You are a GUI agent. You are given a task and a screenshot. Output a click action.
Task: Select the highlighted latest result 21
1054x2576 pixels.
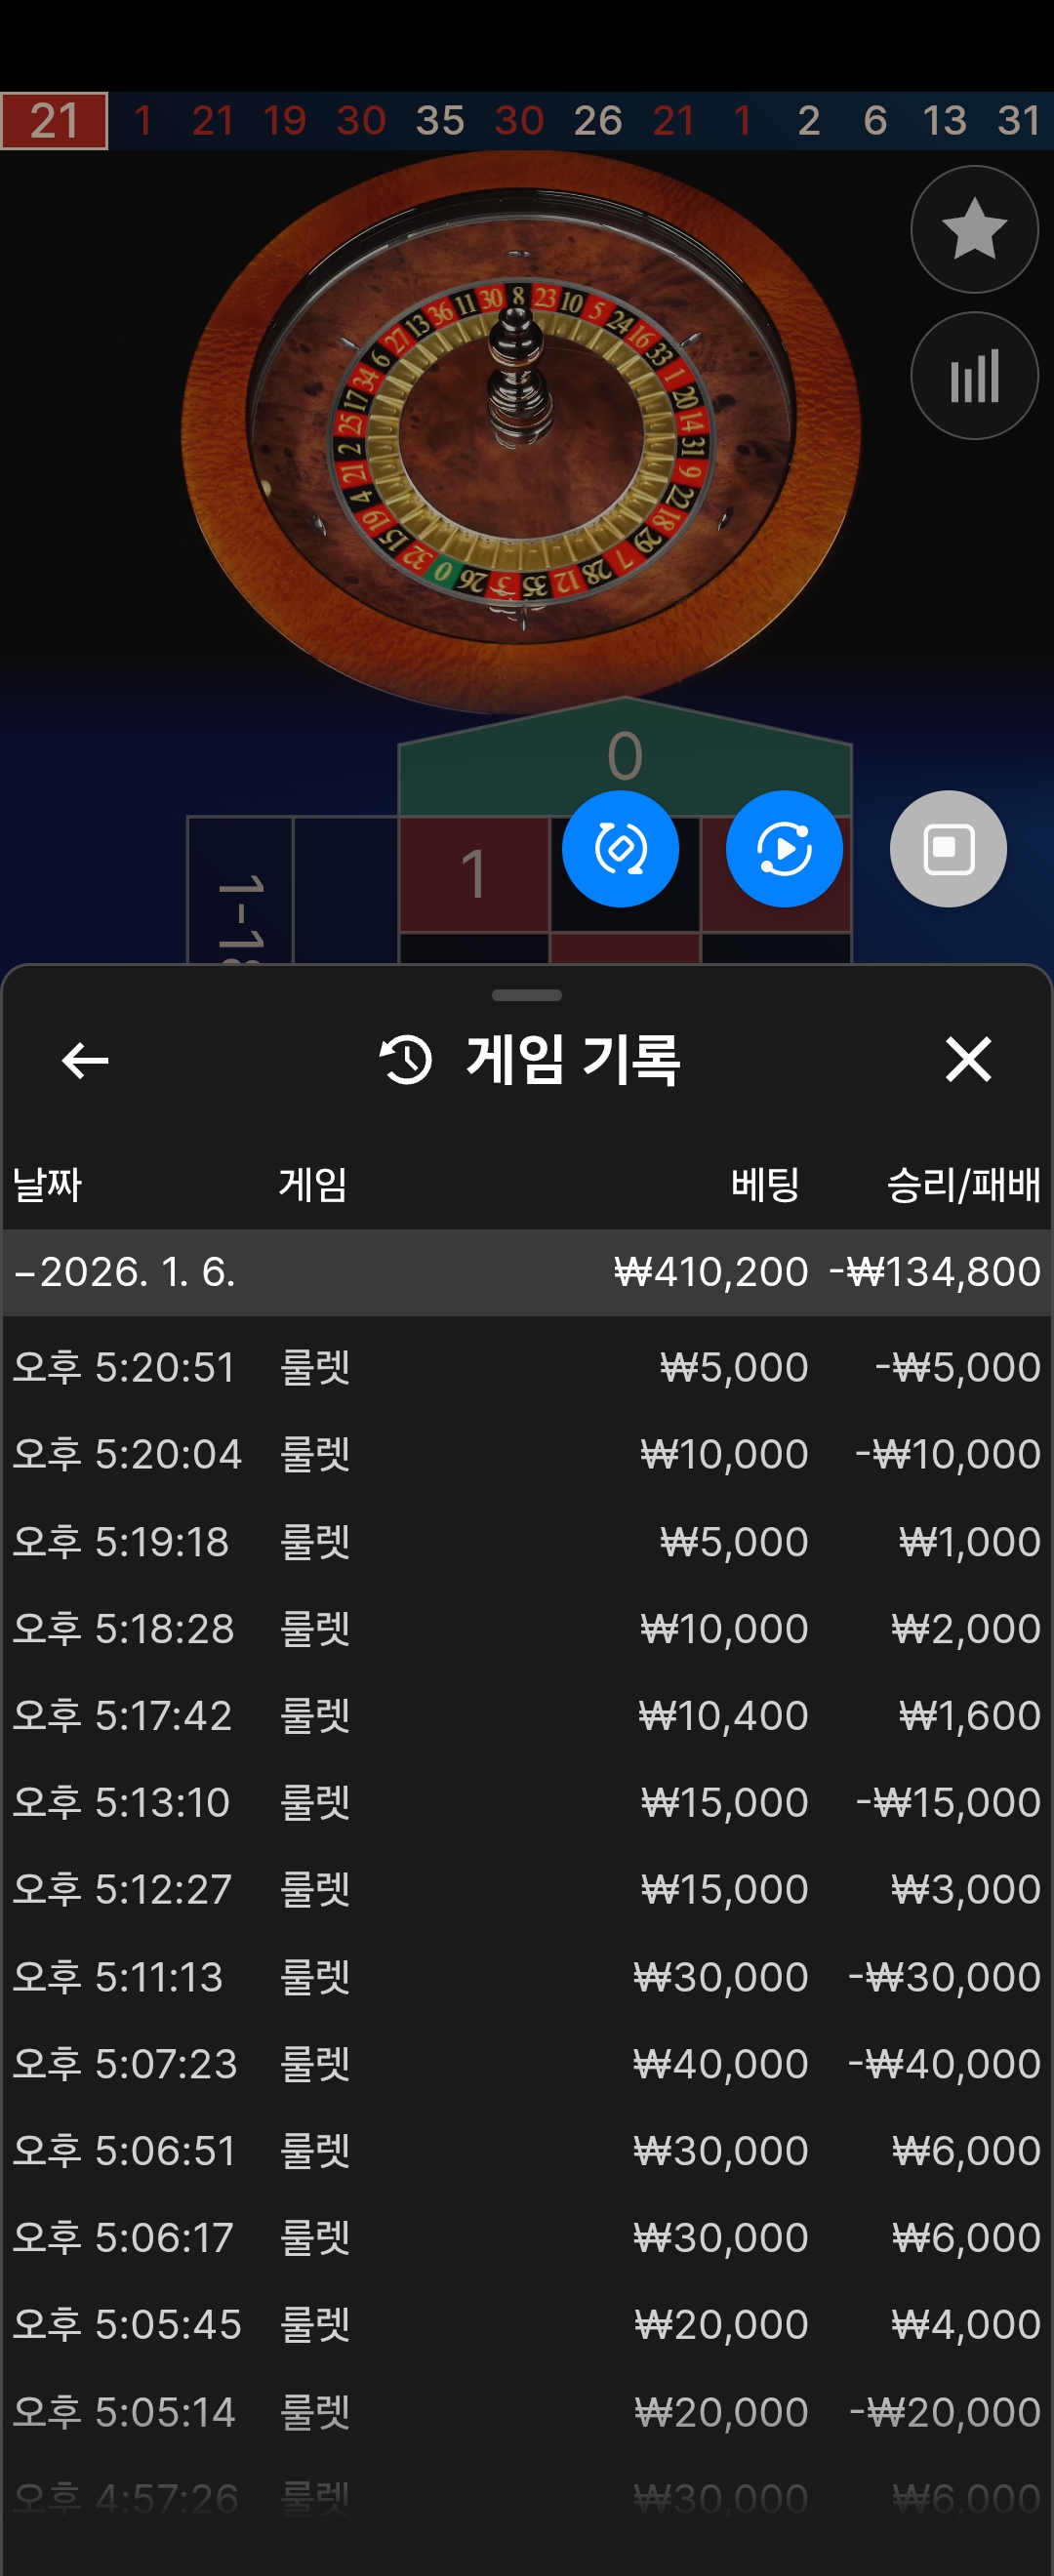[54, 121]
